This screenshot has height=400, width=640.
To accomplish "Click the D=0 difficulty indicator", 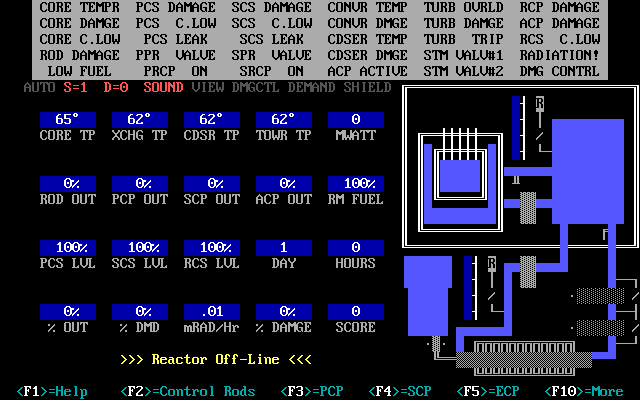I will [x=116, y=87].
